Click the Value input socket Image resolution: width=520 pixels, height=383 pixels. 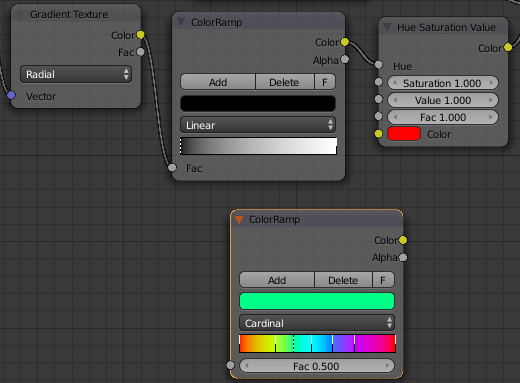(x=378, y=99)
